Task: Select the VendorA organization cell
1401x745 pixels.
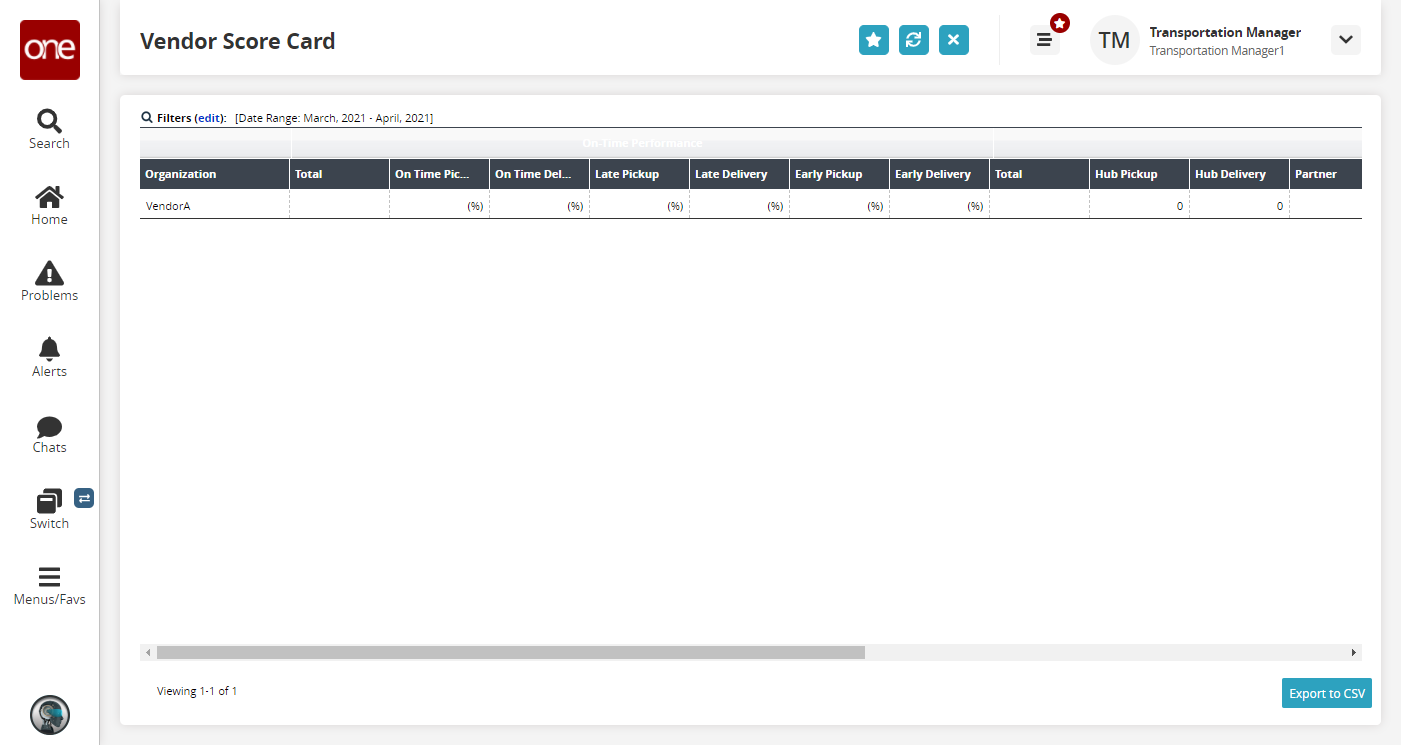Action: pos(215,206)
